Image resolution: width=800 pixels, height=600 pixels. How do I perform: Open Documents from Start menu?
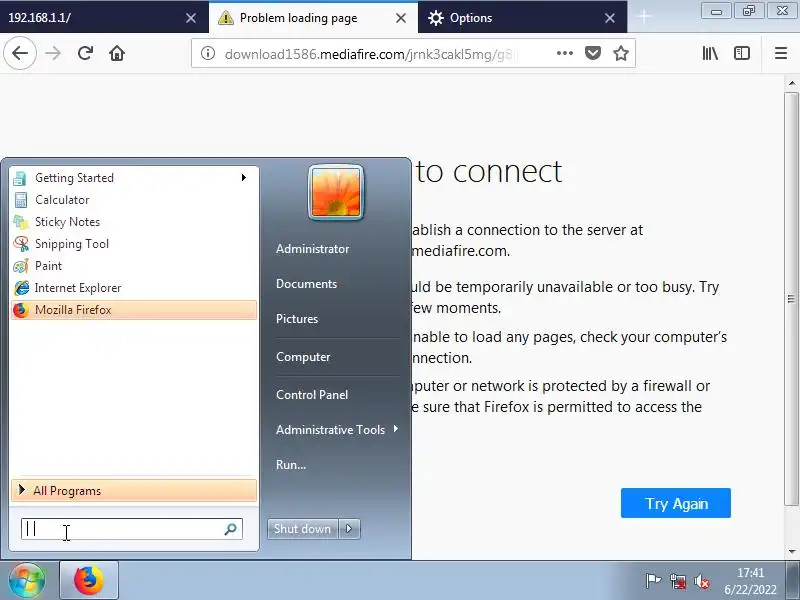click(x=306, y=284)
